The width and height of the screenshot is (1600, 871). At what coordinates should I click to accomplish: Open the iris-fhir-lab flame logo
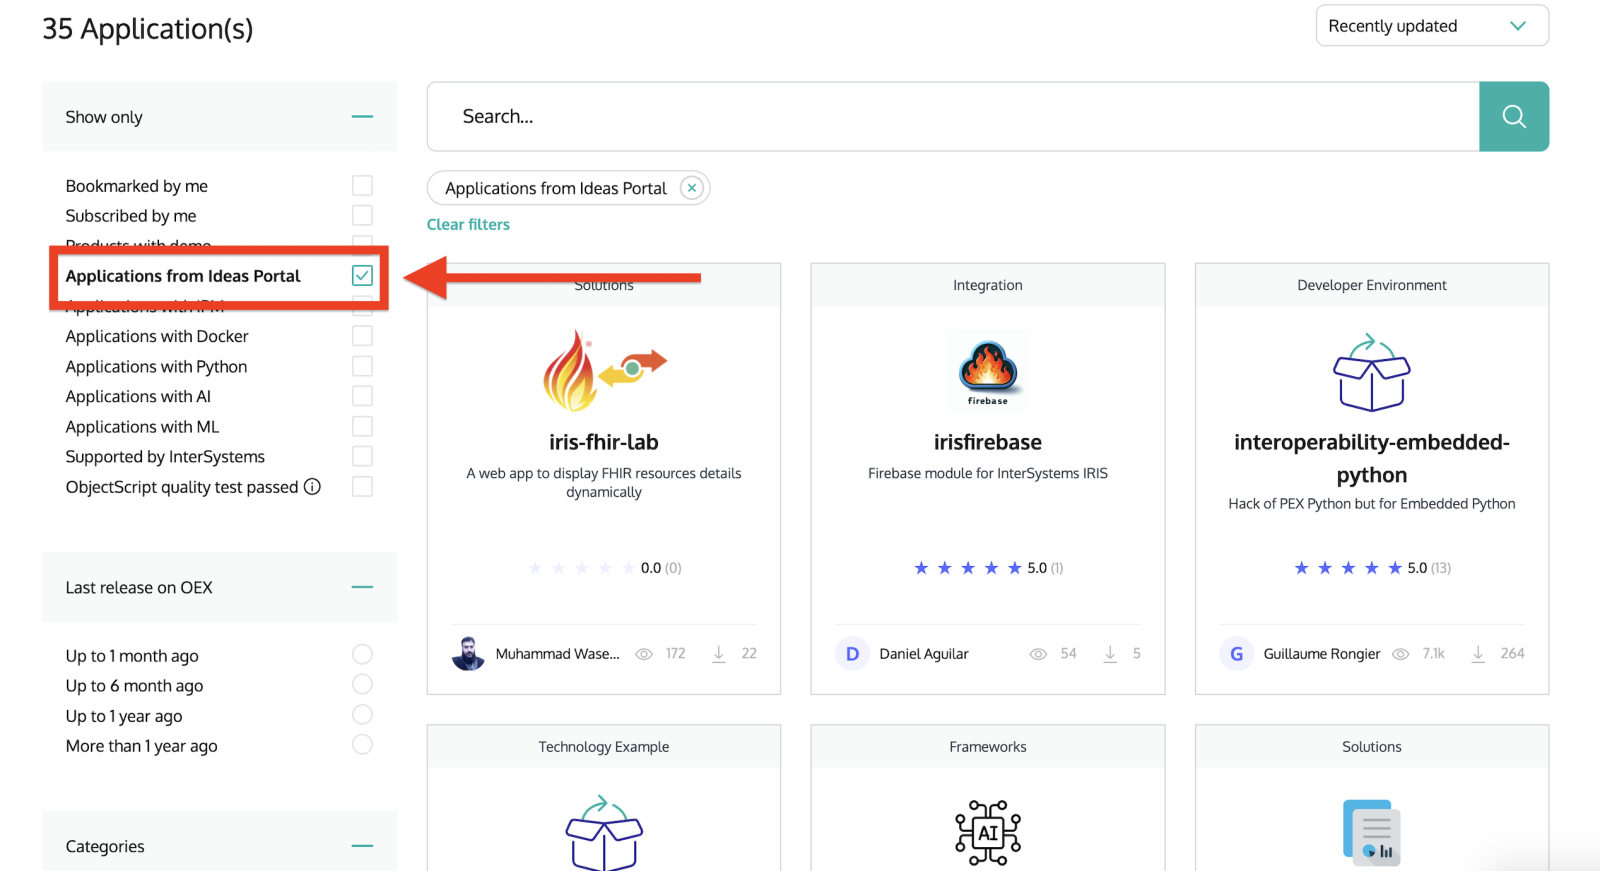(604, 370)
